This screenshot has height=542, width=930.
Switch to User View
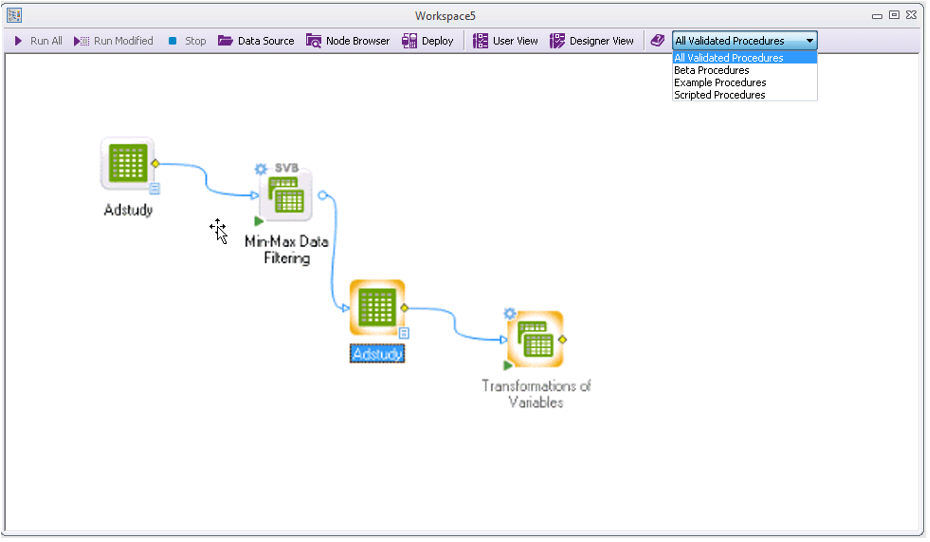click(505, 41)
